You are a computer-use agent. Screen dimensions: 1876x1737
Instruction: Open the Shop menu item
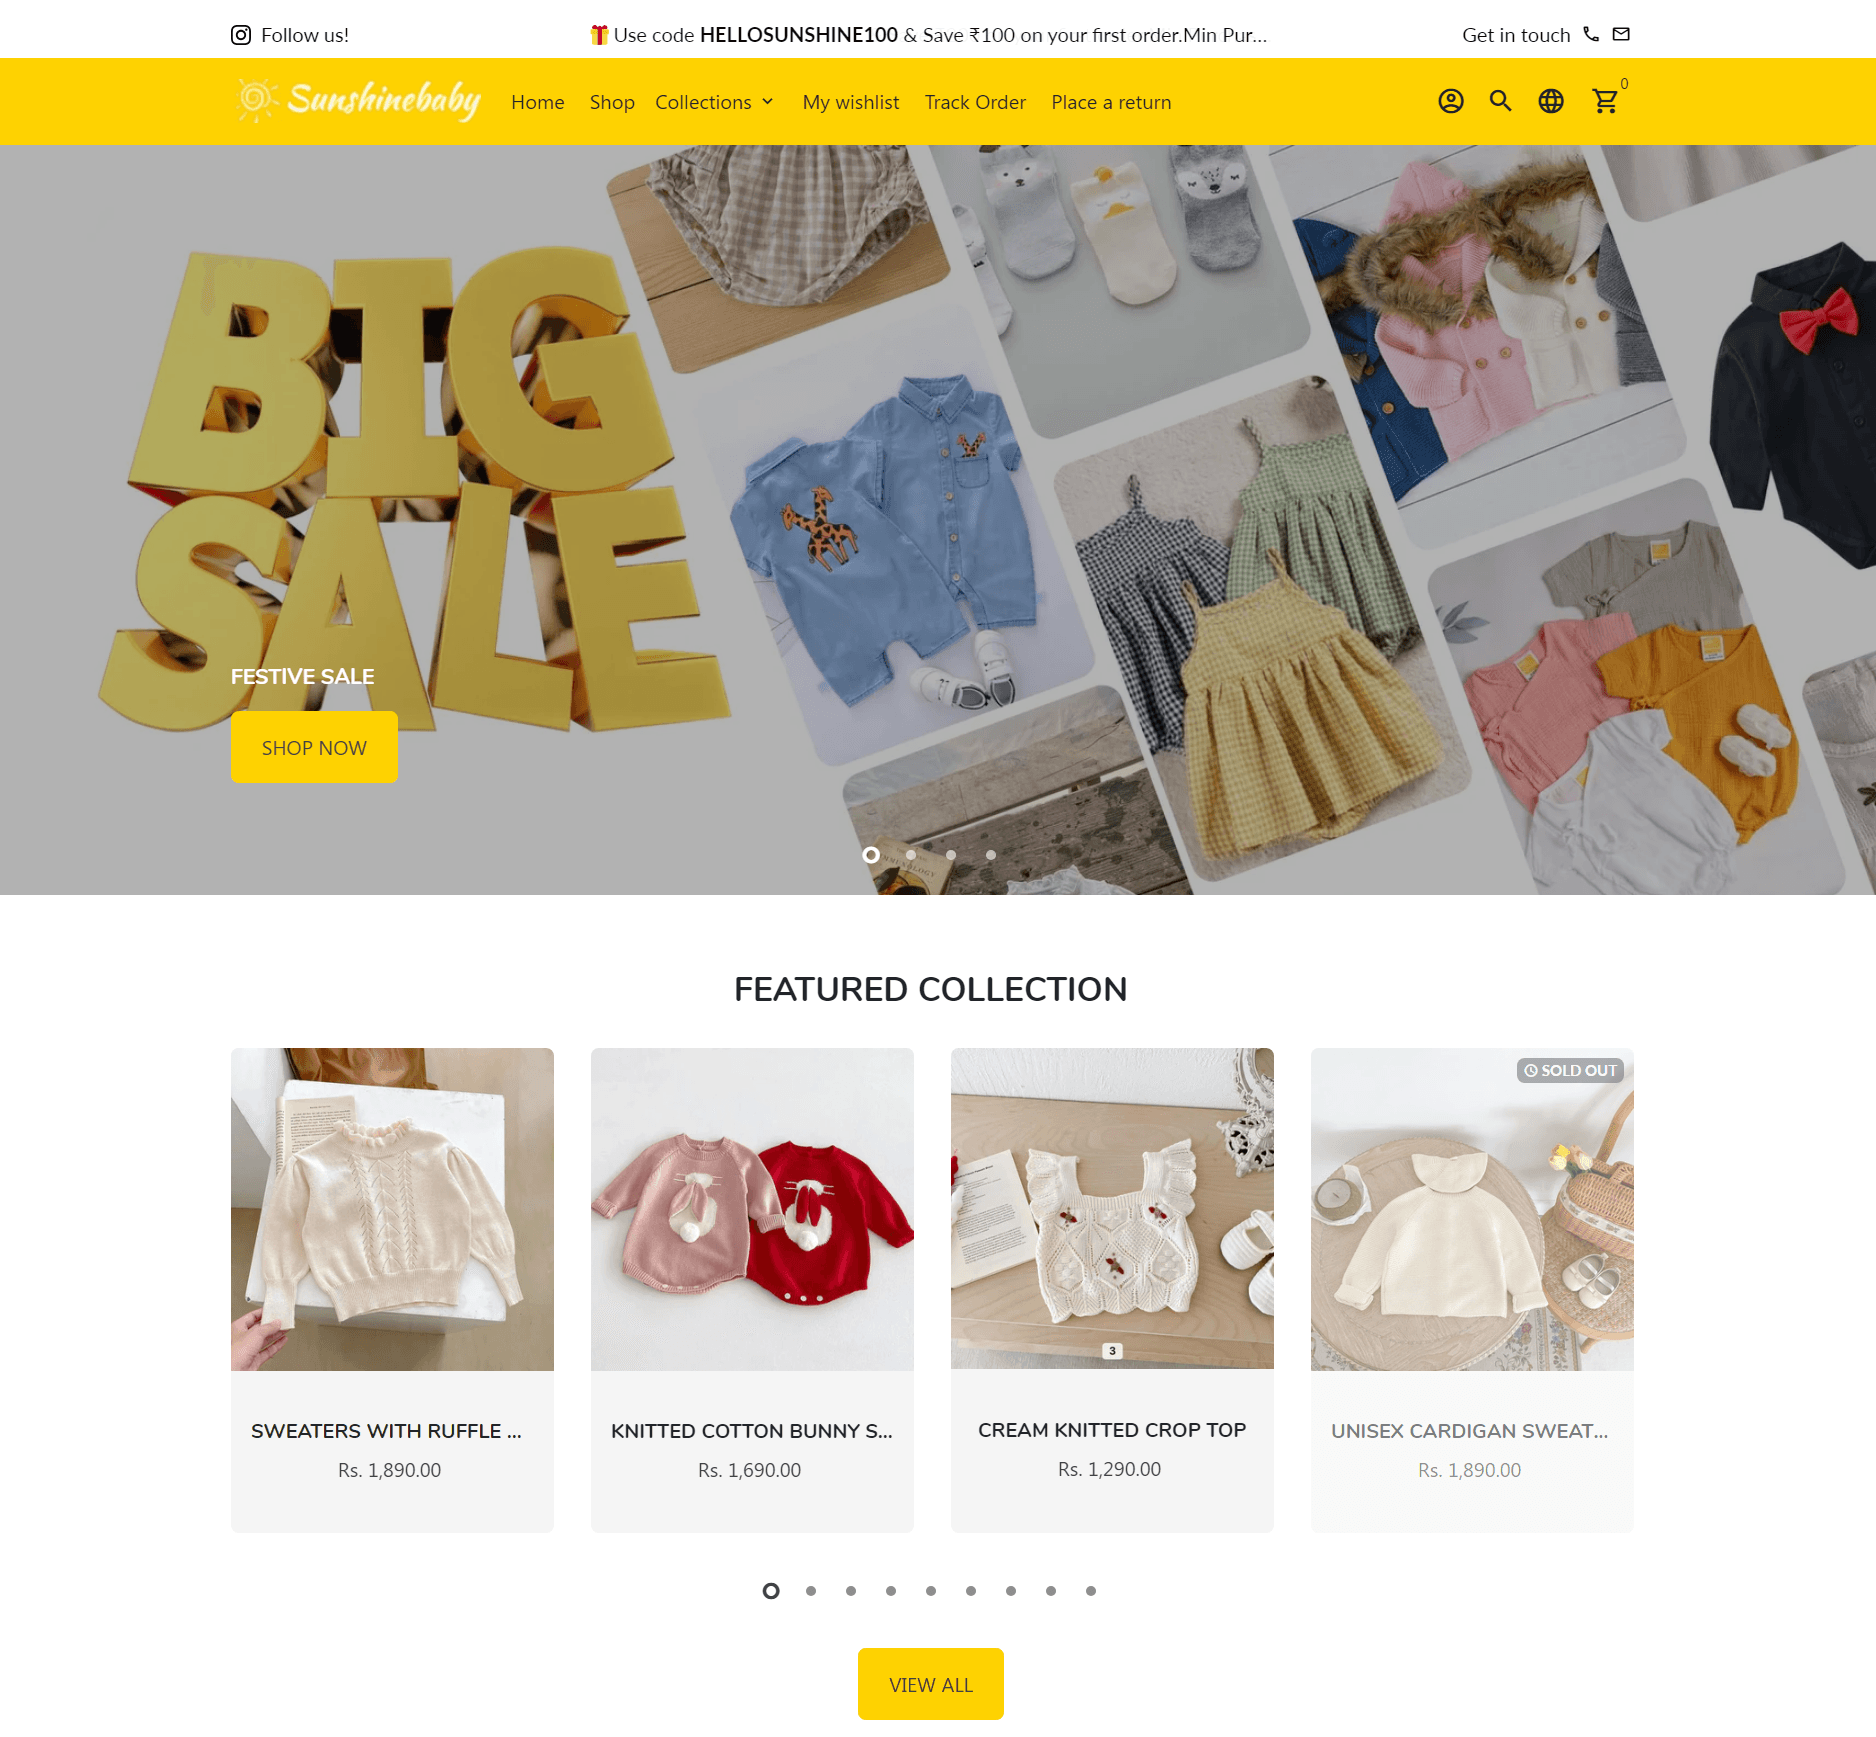[612, 102]
